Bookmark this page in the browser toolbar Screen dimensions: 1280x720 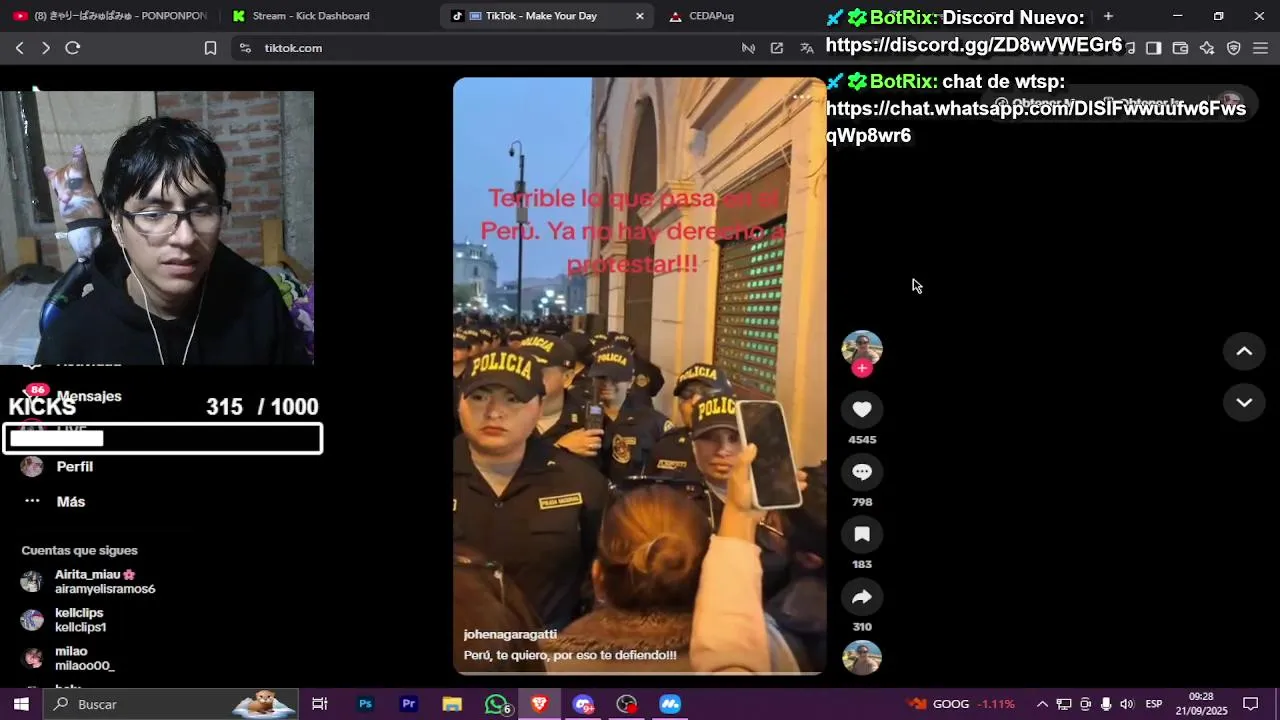click(210, 48)
